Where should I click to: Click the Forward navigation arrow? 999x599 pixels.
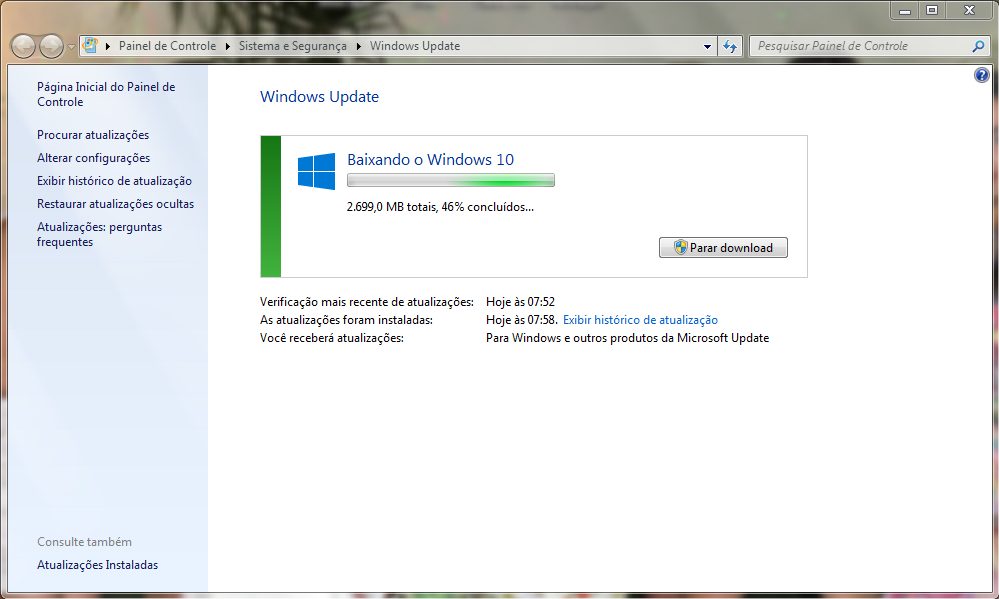coord(51,46)
